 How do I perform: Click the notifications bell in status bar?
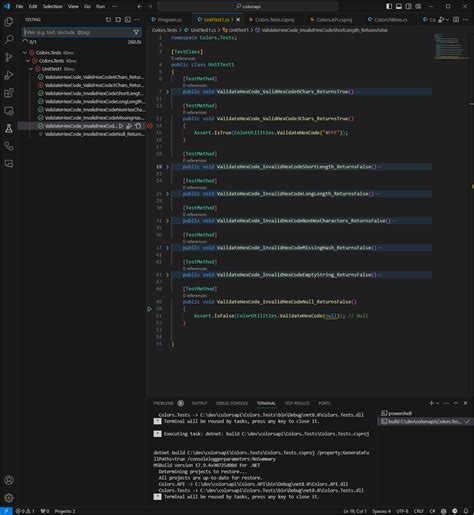point(466,511)
